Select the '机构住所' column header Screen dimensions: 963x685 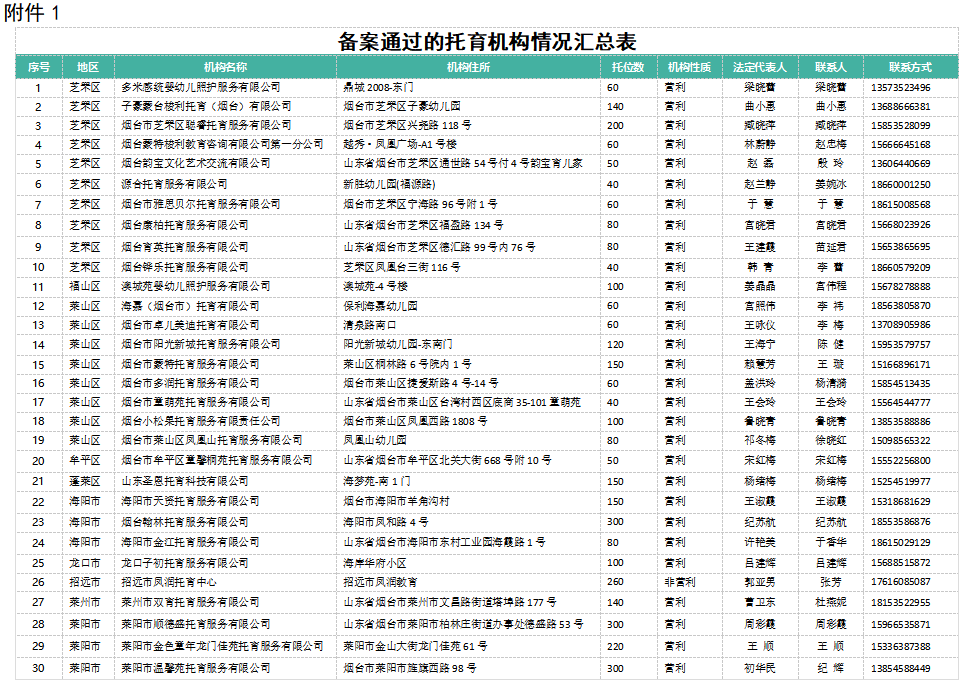tap(468, 67)
